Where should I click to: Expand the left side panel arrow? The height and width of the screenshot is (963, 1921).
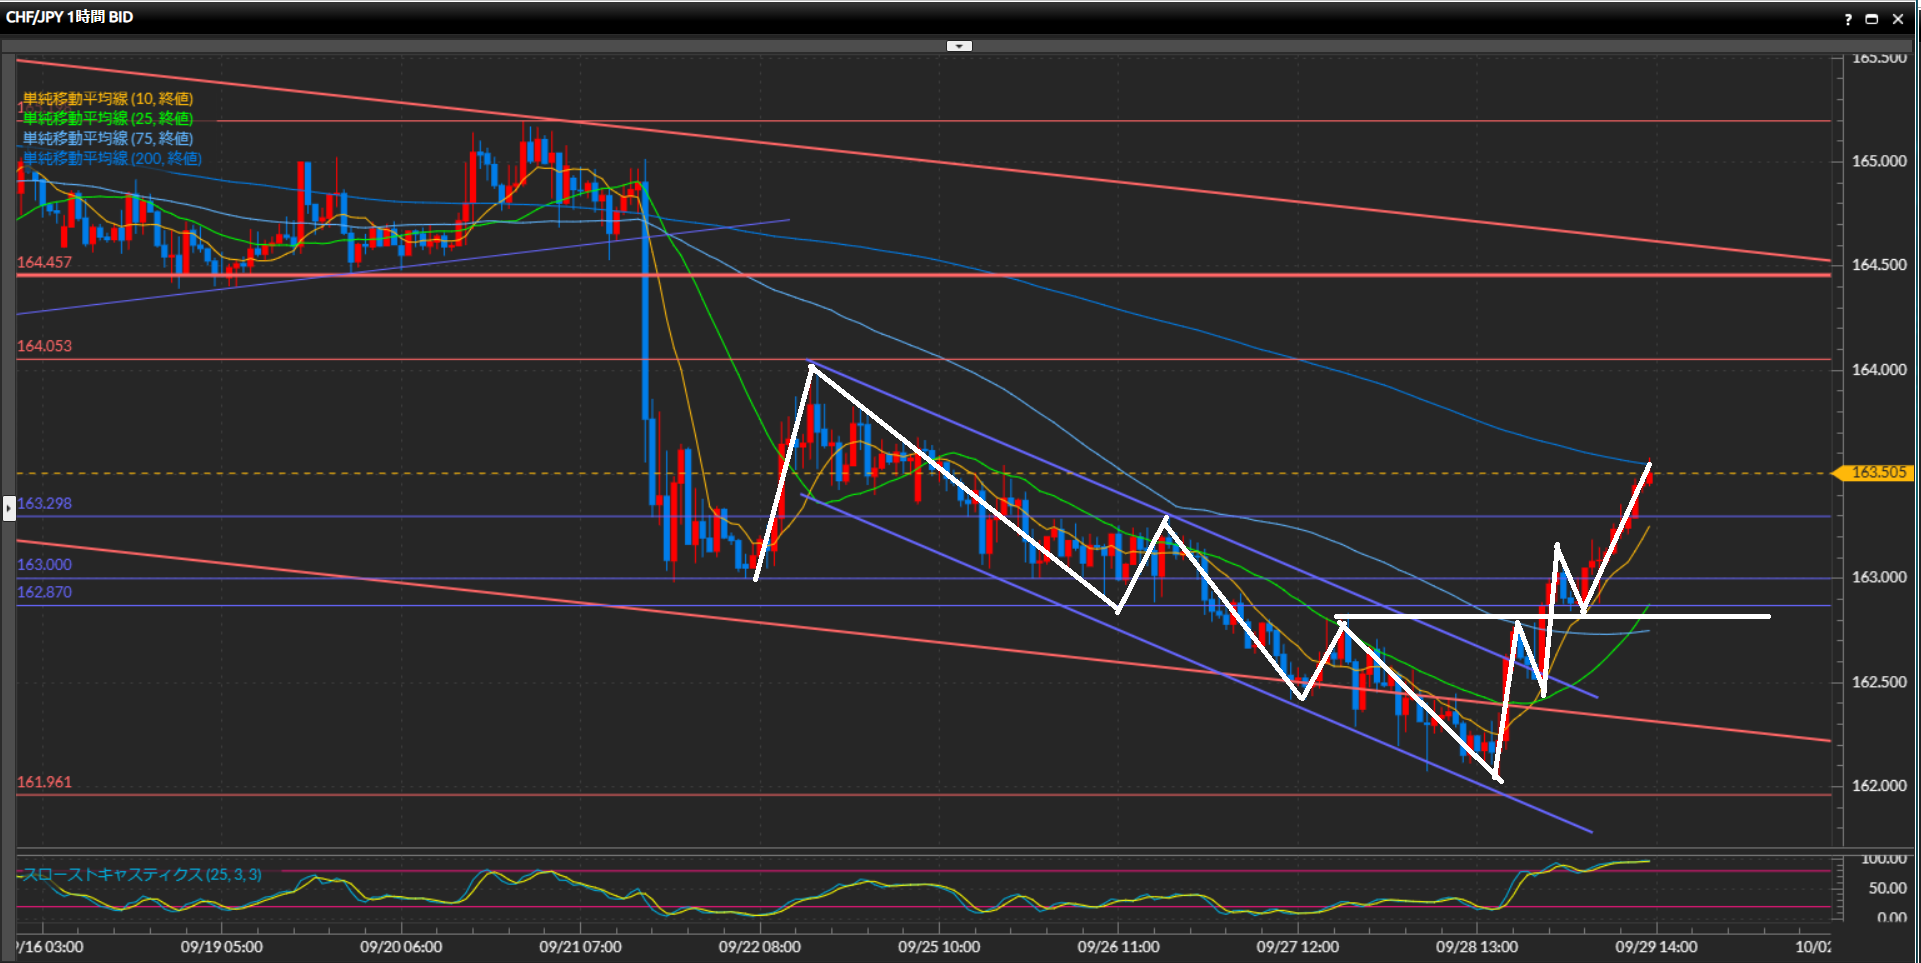(9, 508)
